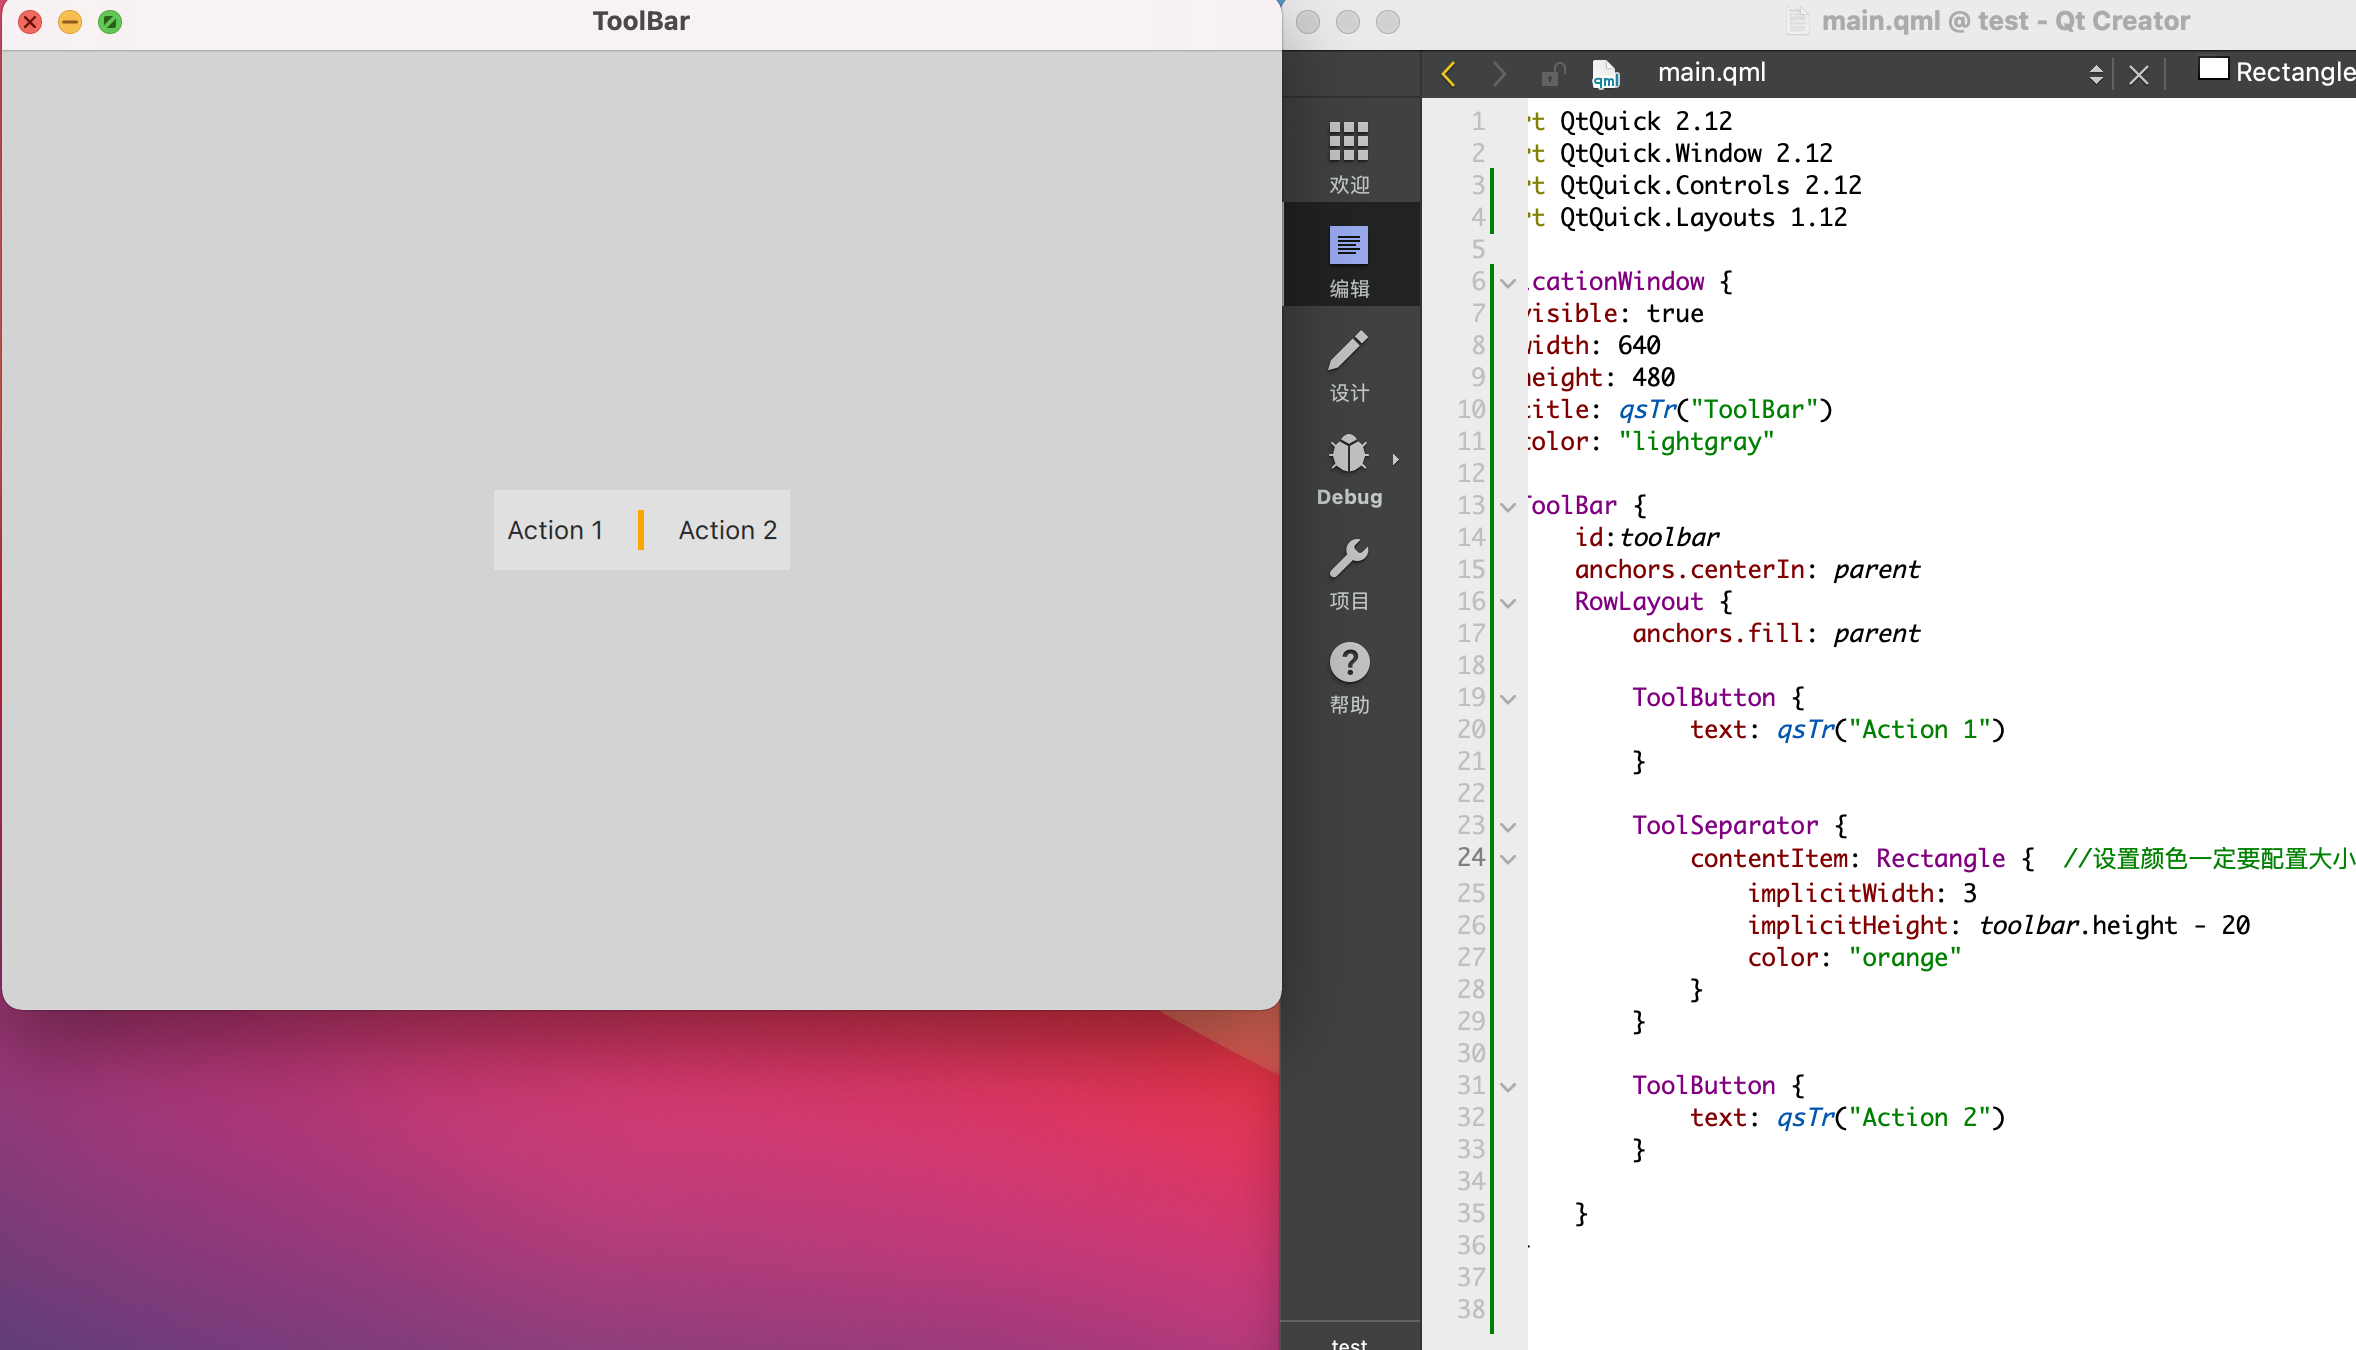Open the Rectangle symbol selector
This screenshot has width=2356, height=1350.
pos(2276,72)
